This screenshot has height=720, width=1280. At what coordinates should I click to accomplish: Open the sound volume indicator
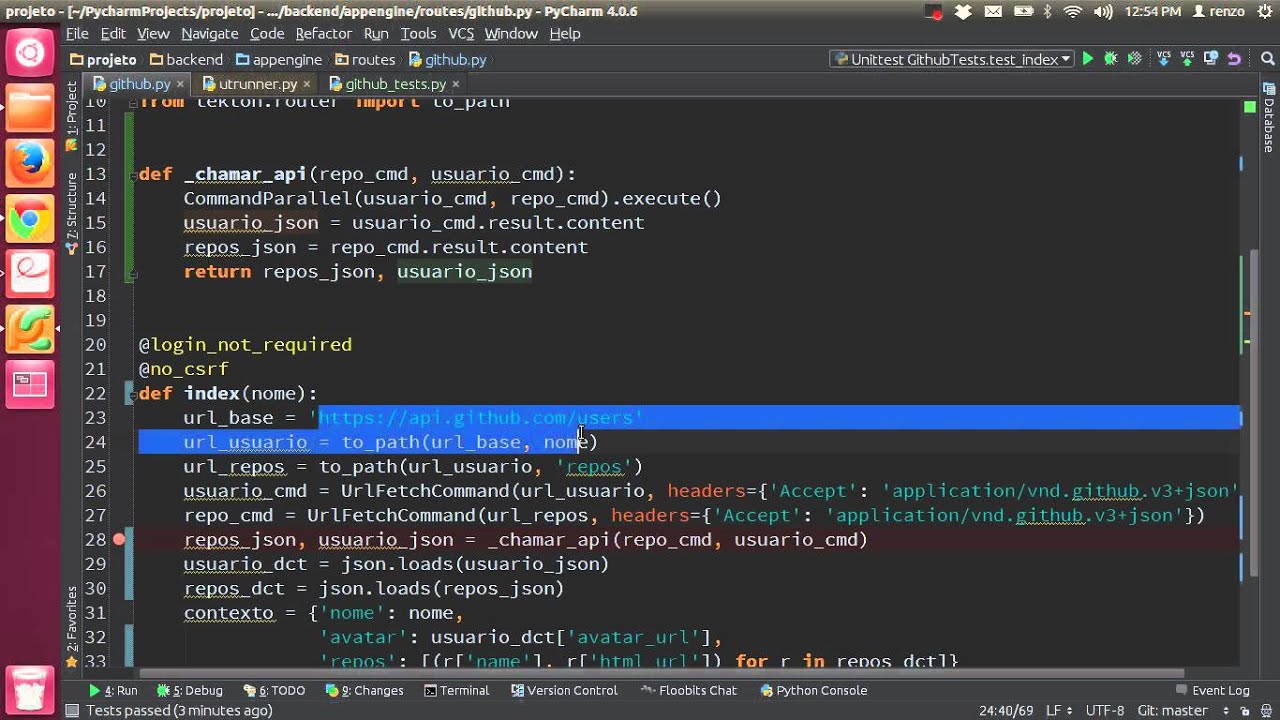tap(1103, 12)
